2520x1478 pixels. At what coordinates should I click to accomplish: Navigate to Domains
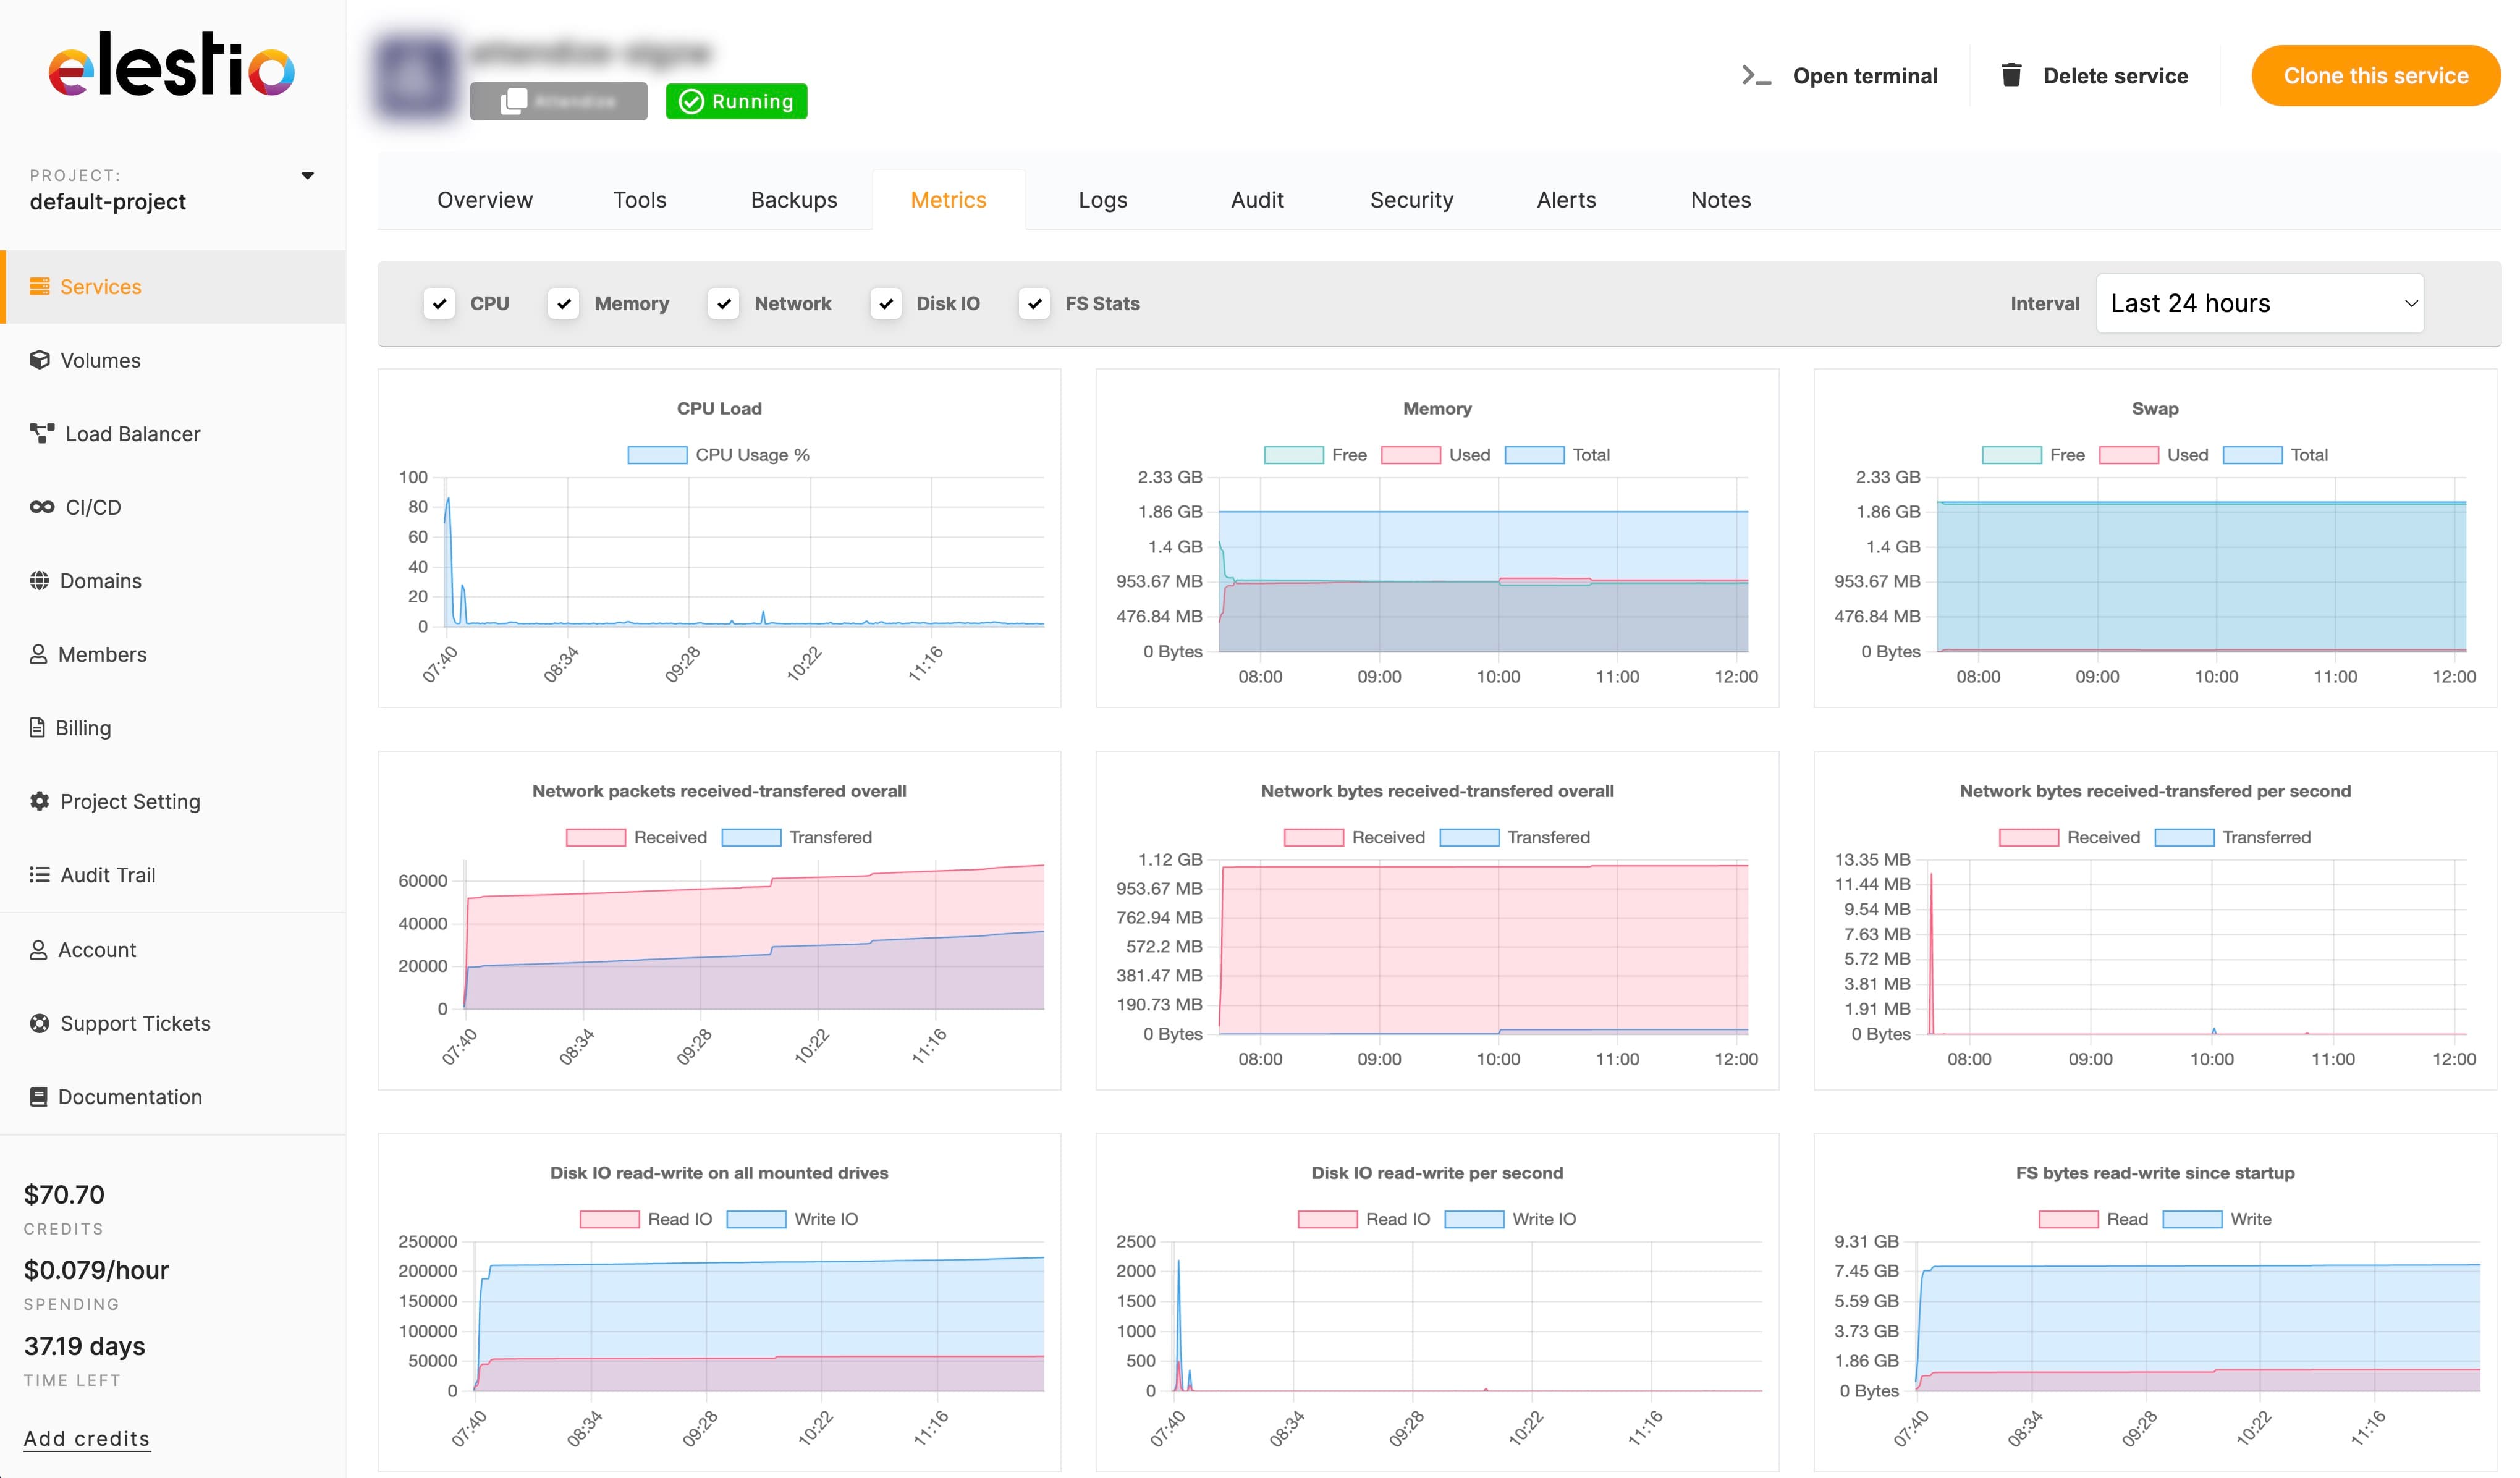101,580
